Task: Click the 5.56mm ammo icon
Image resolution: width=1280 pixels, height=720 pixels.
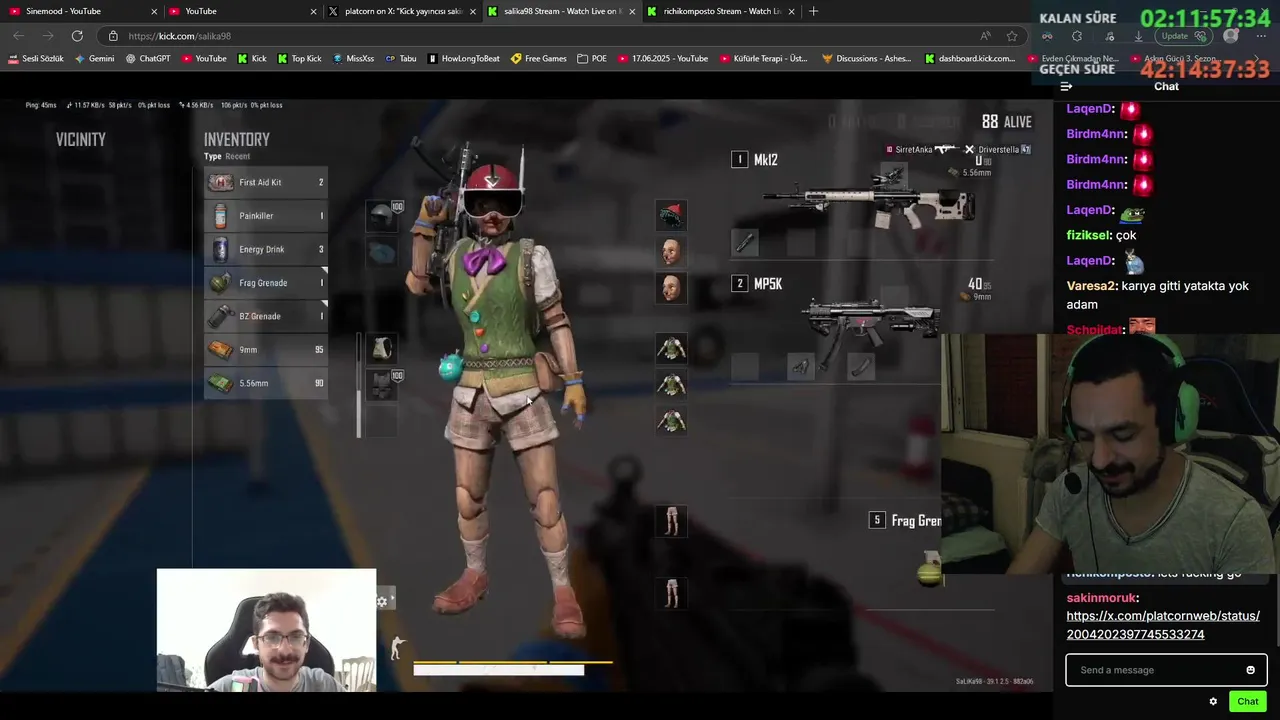Action: [x=220, y=383]
